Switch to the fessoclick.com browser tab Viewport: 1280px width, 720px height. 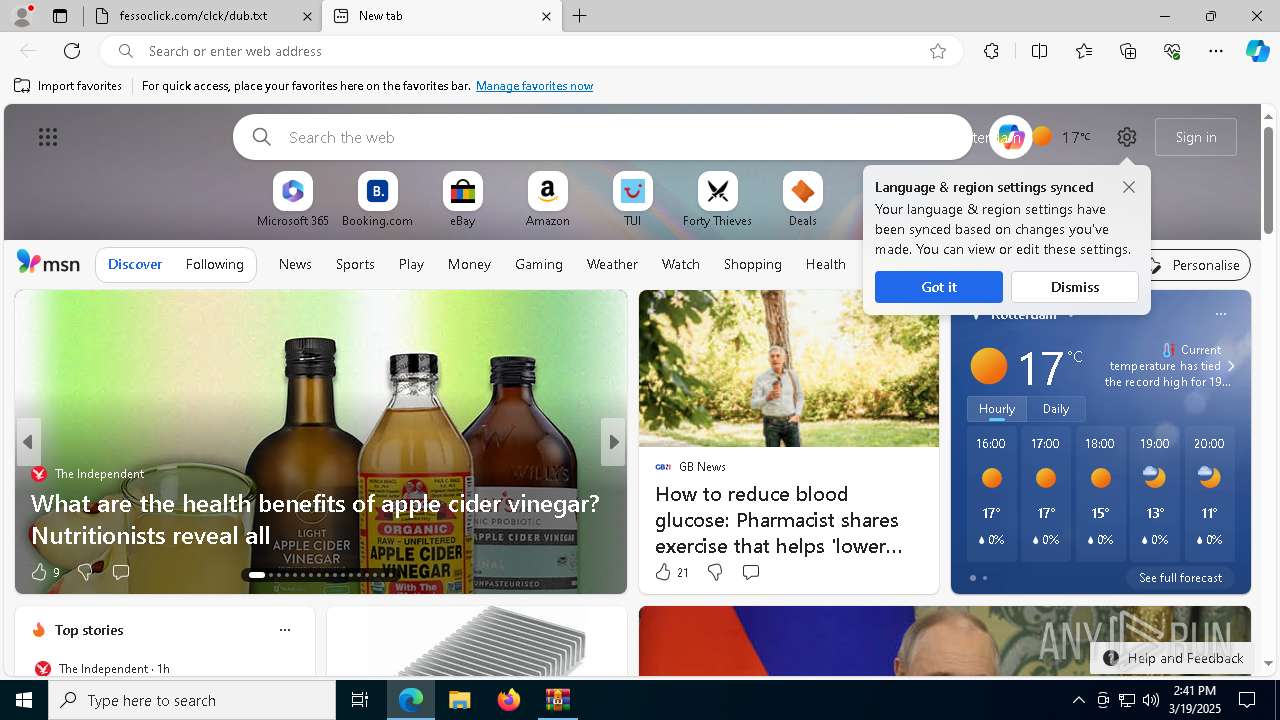tap(203, 16)
